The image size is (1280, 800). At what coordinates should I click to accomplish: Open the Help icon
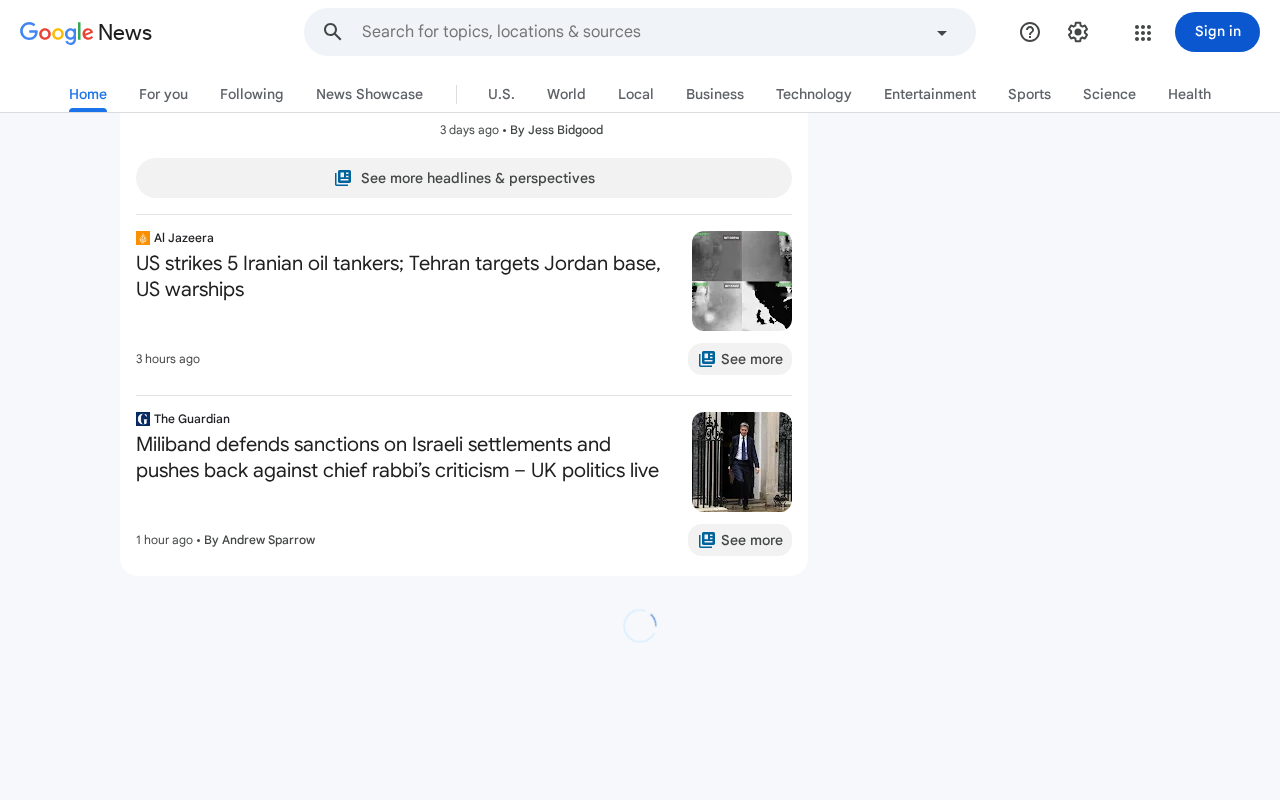tap(1030, 32)
